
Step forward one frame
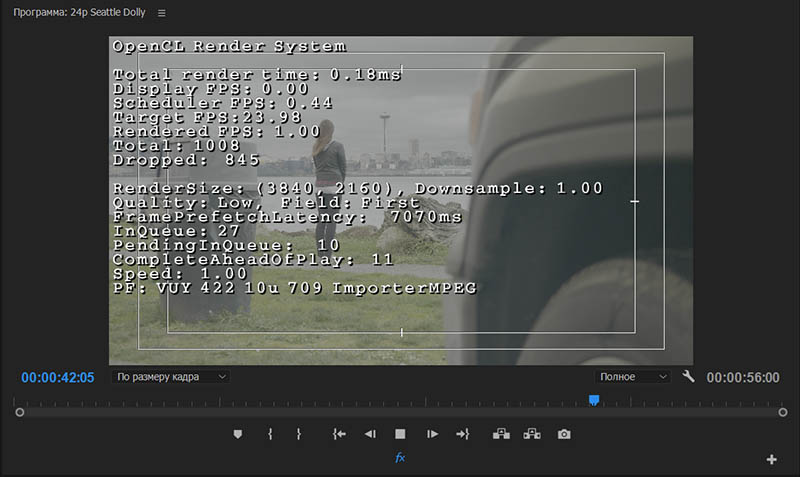[x=432, y=434]
